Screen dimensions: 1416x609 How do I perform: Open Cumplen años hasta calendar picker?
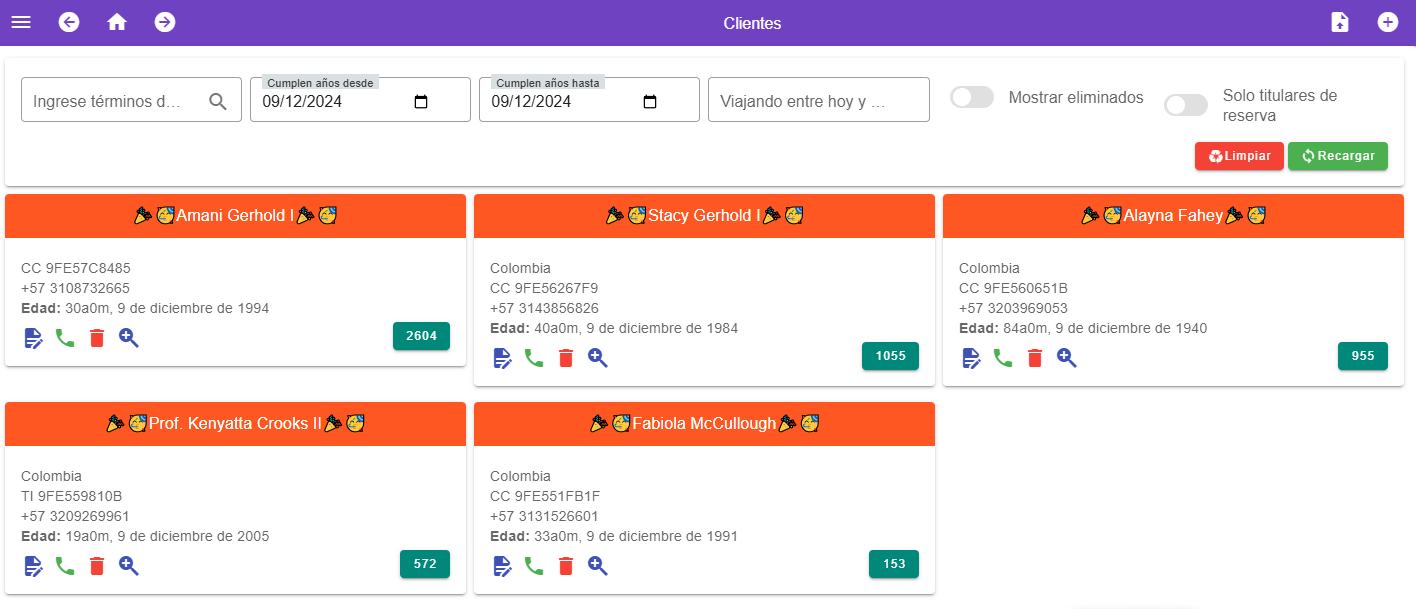650,101
